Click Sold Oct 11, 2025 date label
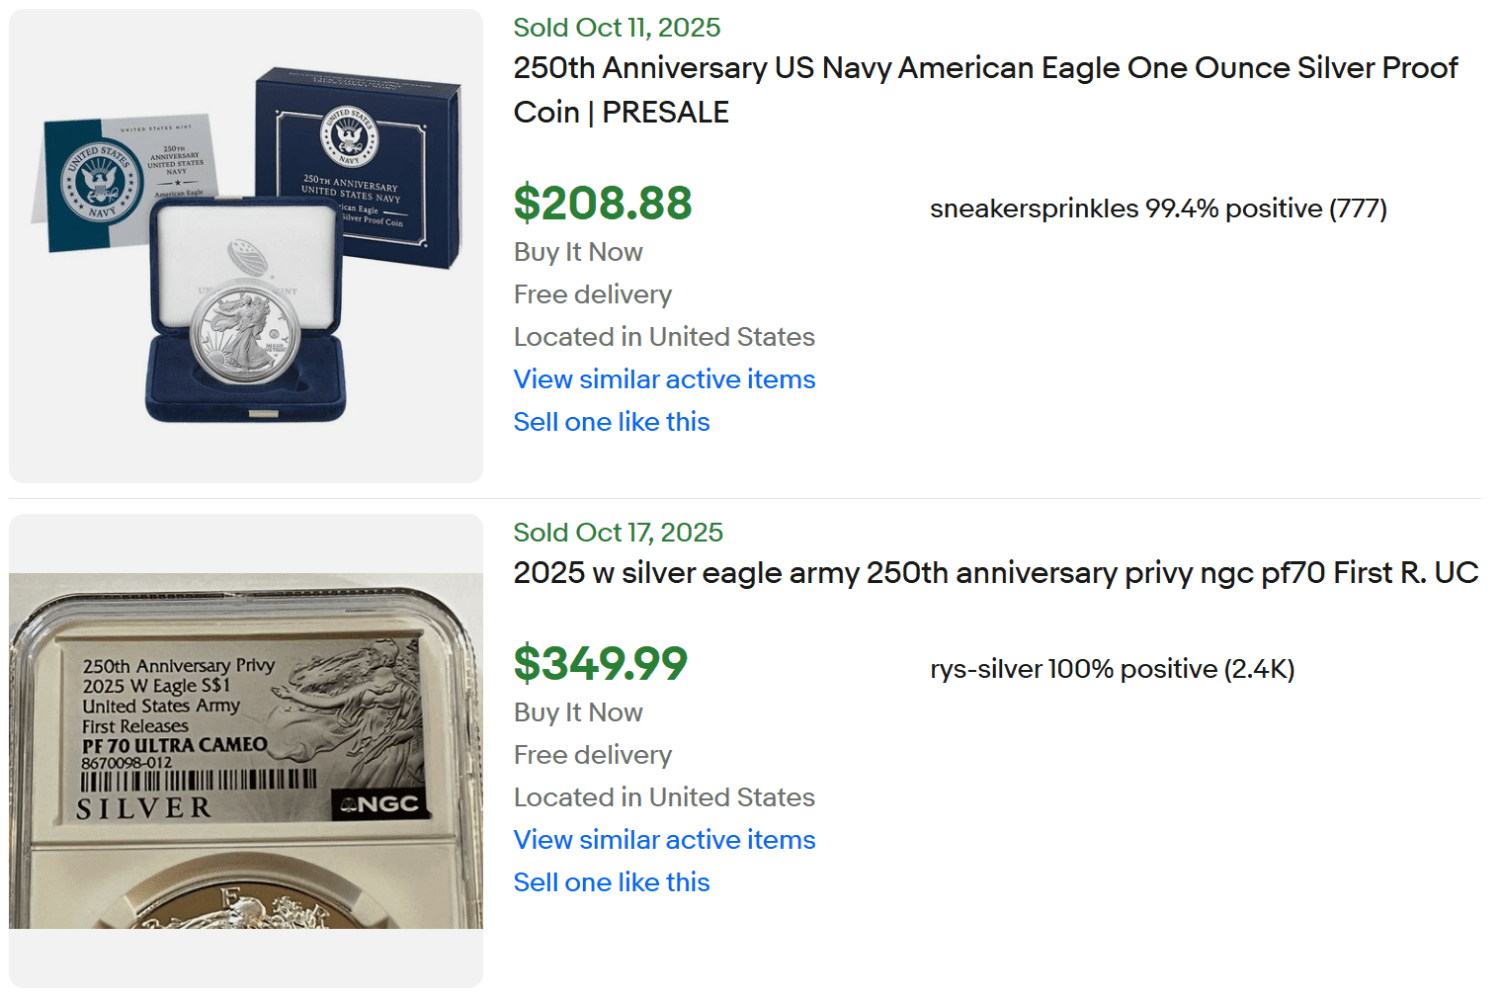The width and height of the screenshot is (1500, 1000). (x=616, y=27)
